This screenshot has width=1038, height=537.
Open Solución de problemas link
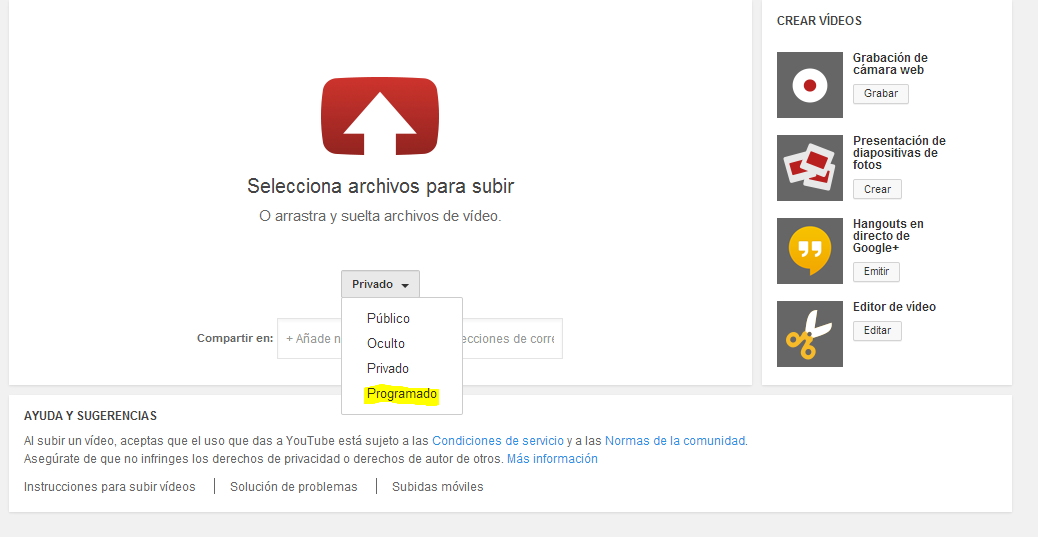pos(294,487)
